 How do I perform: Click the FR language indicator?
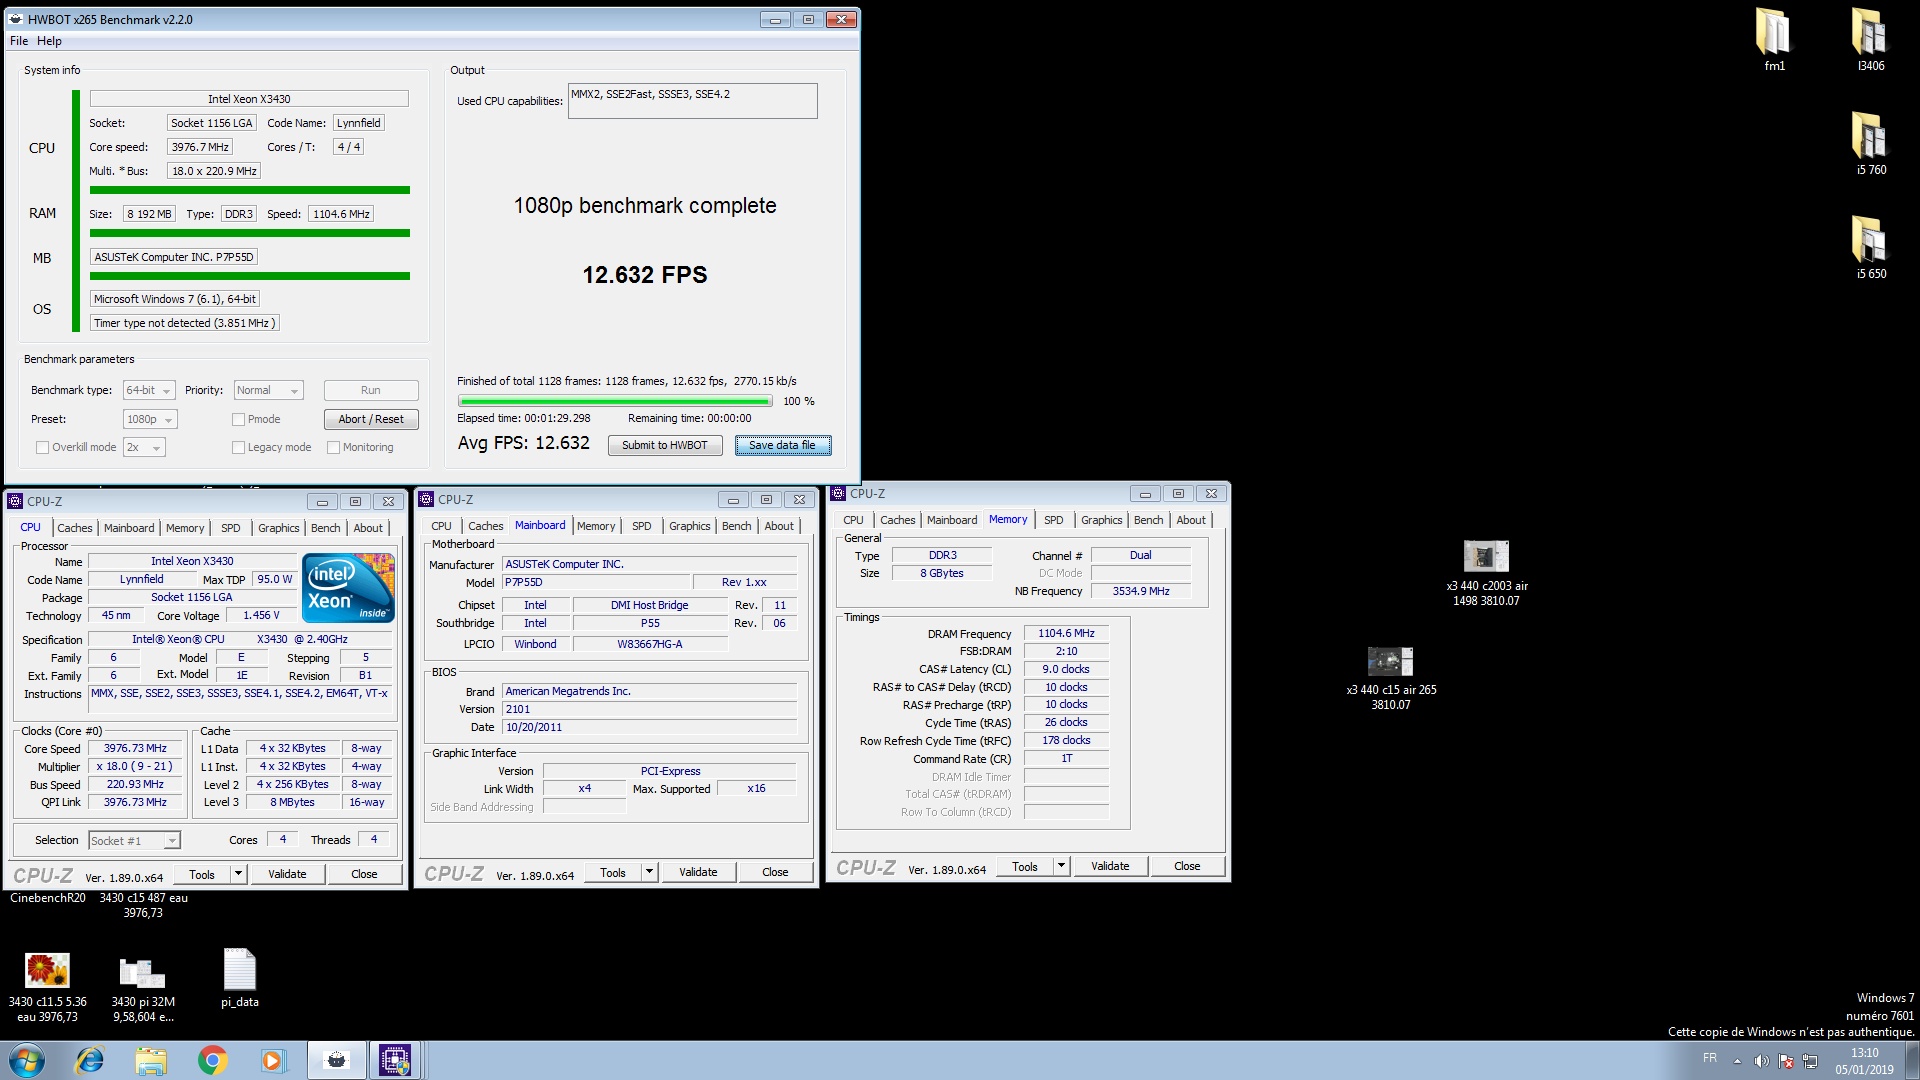tap(1710, 1058)
